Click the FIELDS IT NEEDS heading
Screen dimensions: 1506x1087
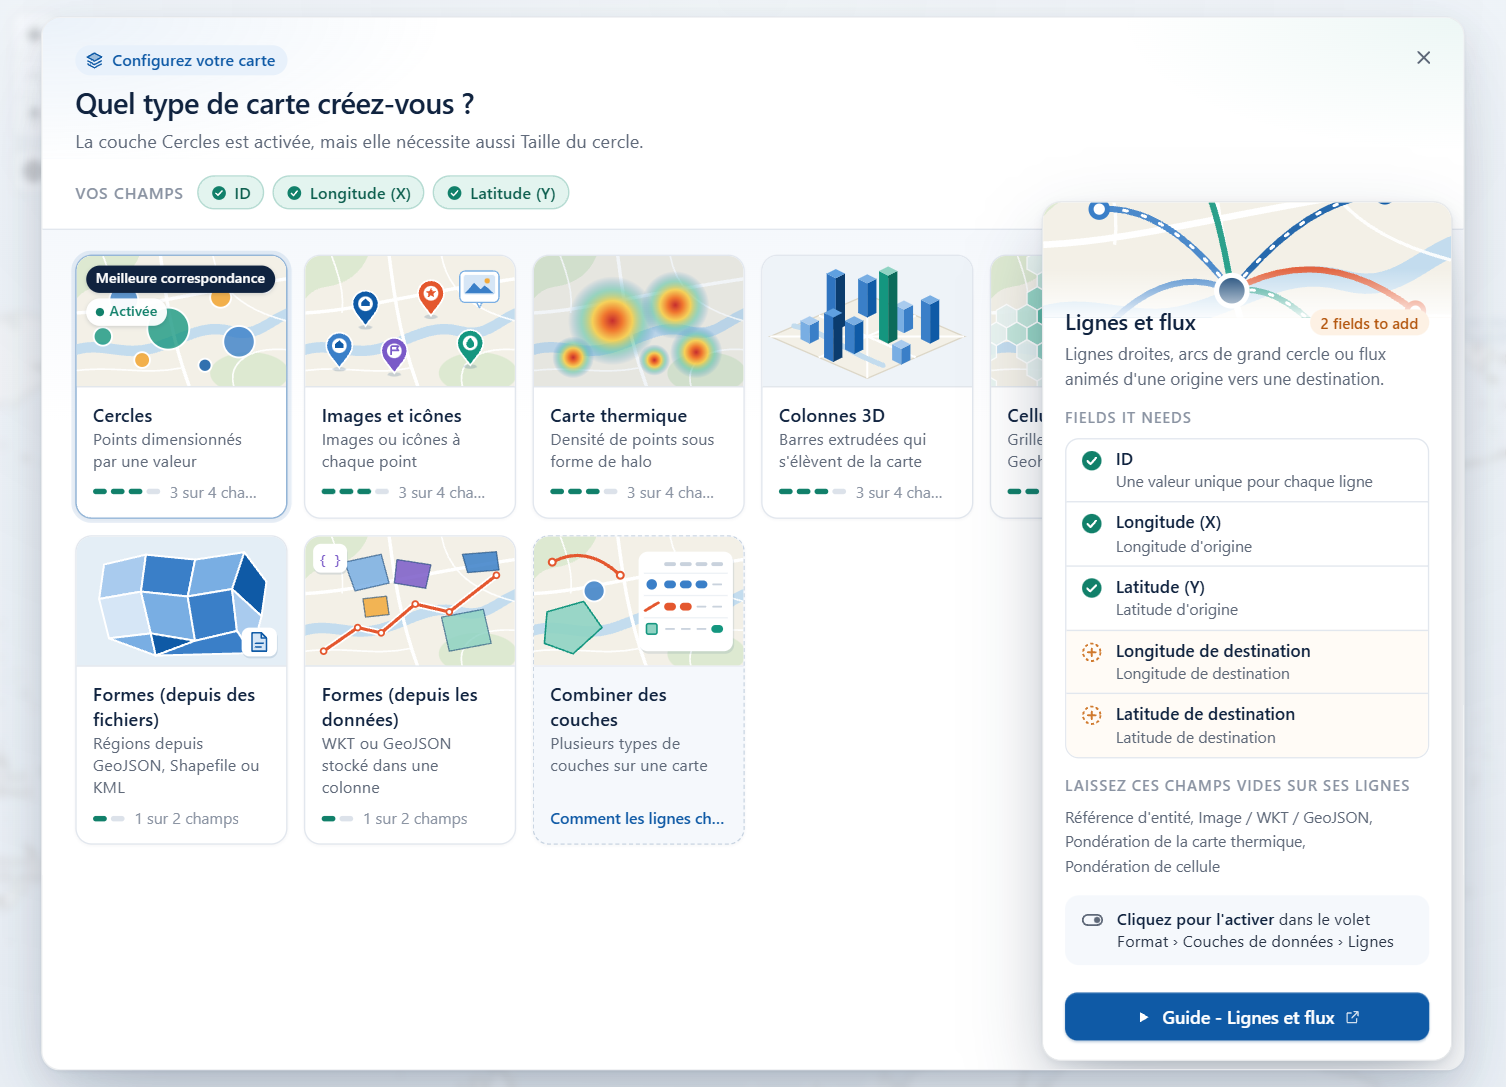(1128, 418)
